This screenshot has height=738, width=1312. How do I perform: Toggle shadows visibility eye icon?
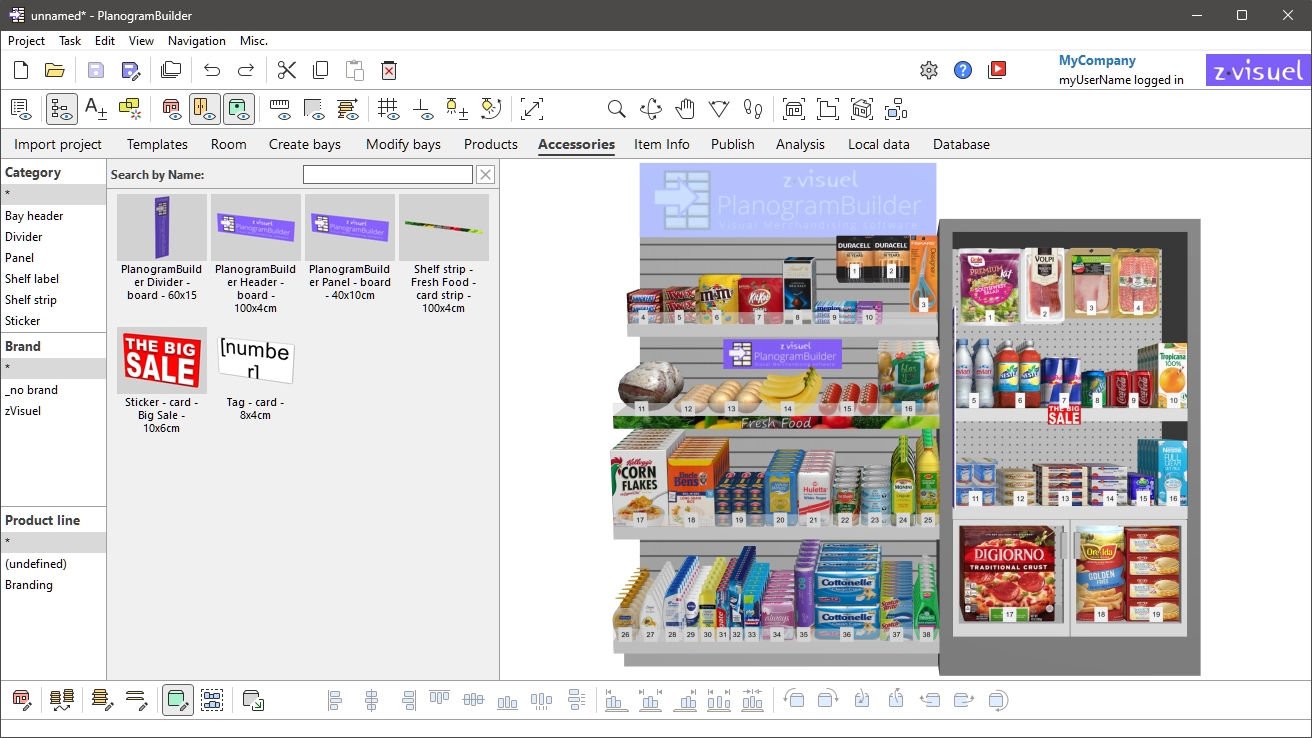tap(314, 108)
